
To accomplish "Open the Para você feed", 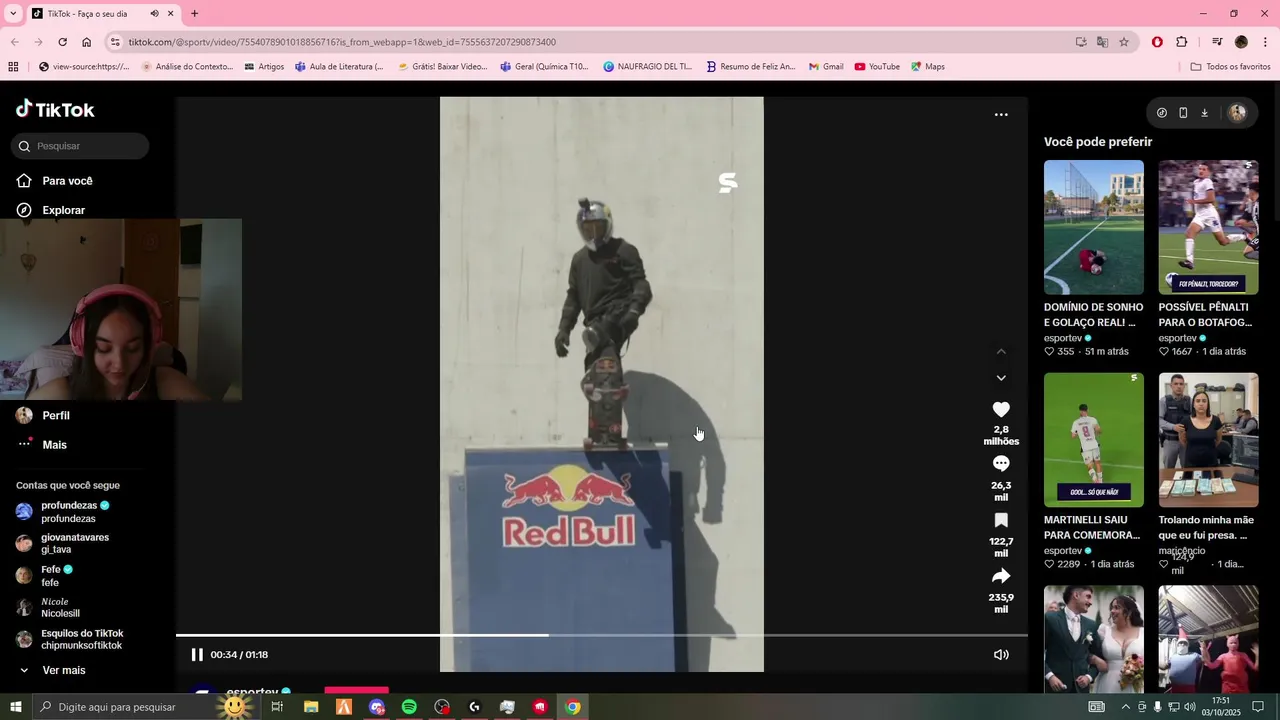I will 67,181.
